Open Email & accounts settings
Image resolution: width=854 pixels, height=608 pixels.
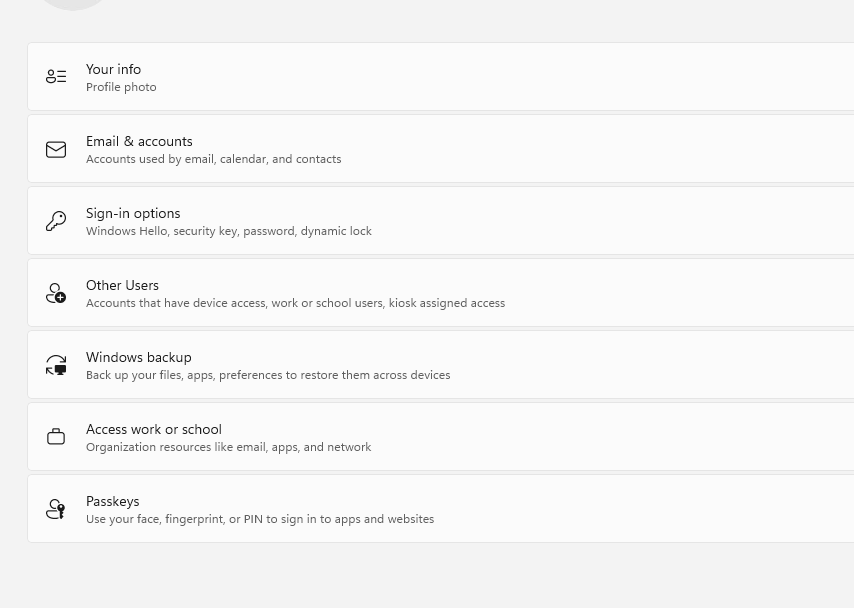(x=139, y=141)
